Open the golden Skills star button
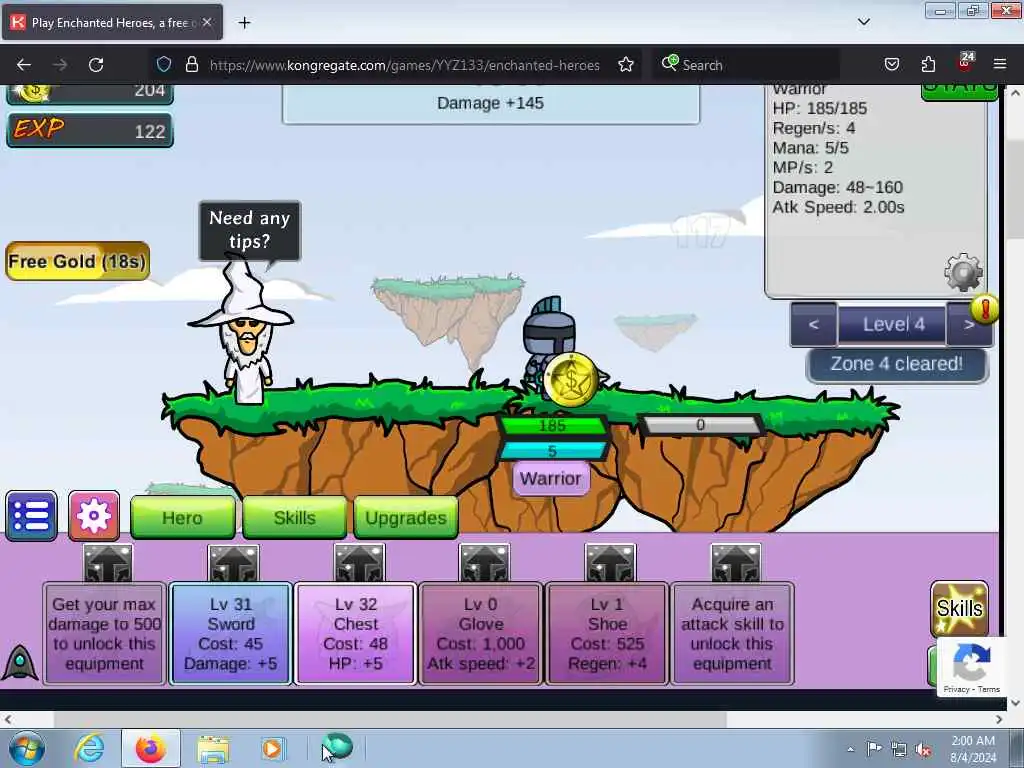 coord(959,608)
